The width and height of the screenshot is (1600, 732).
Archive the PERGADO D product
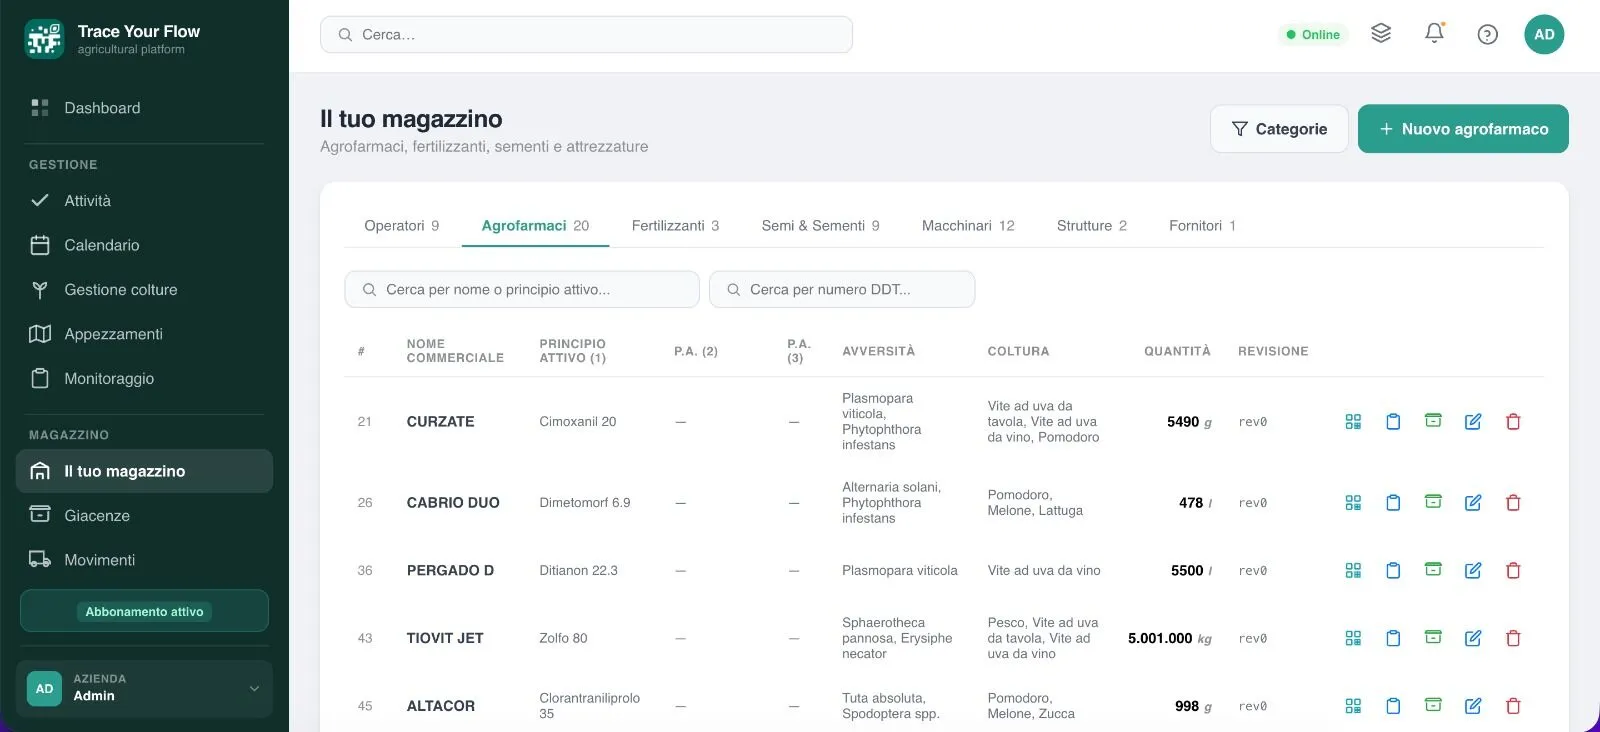point(1433,570)
